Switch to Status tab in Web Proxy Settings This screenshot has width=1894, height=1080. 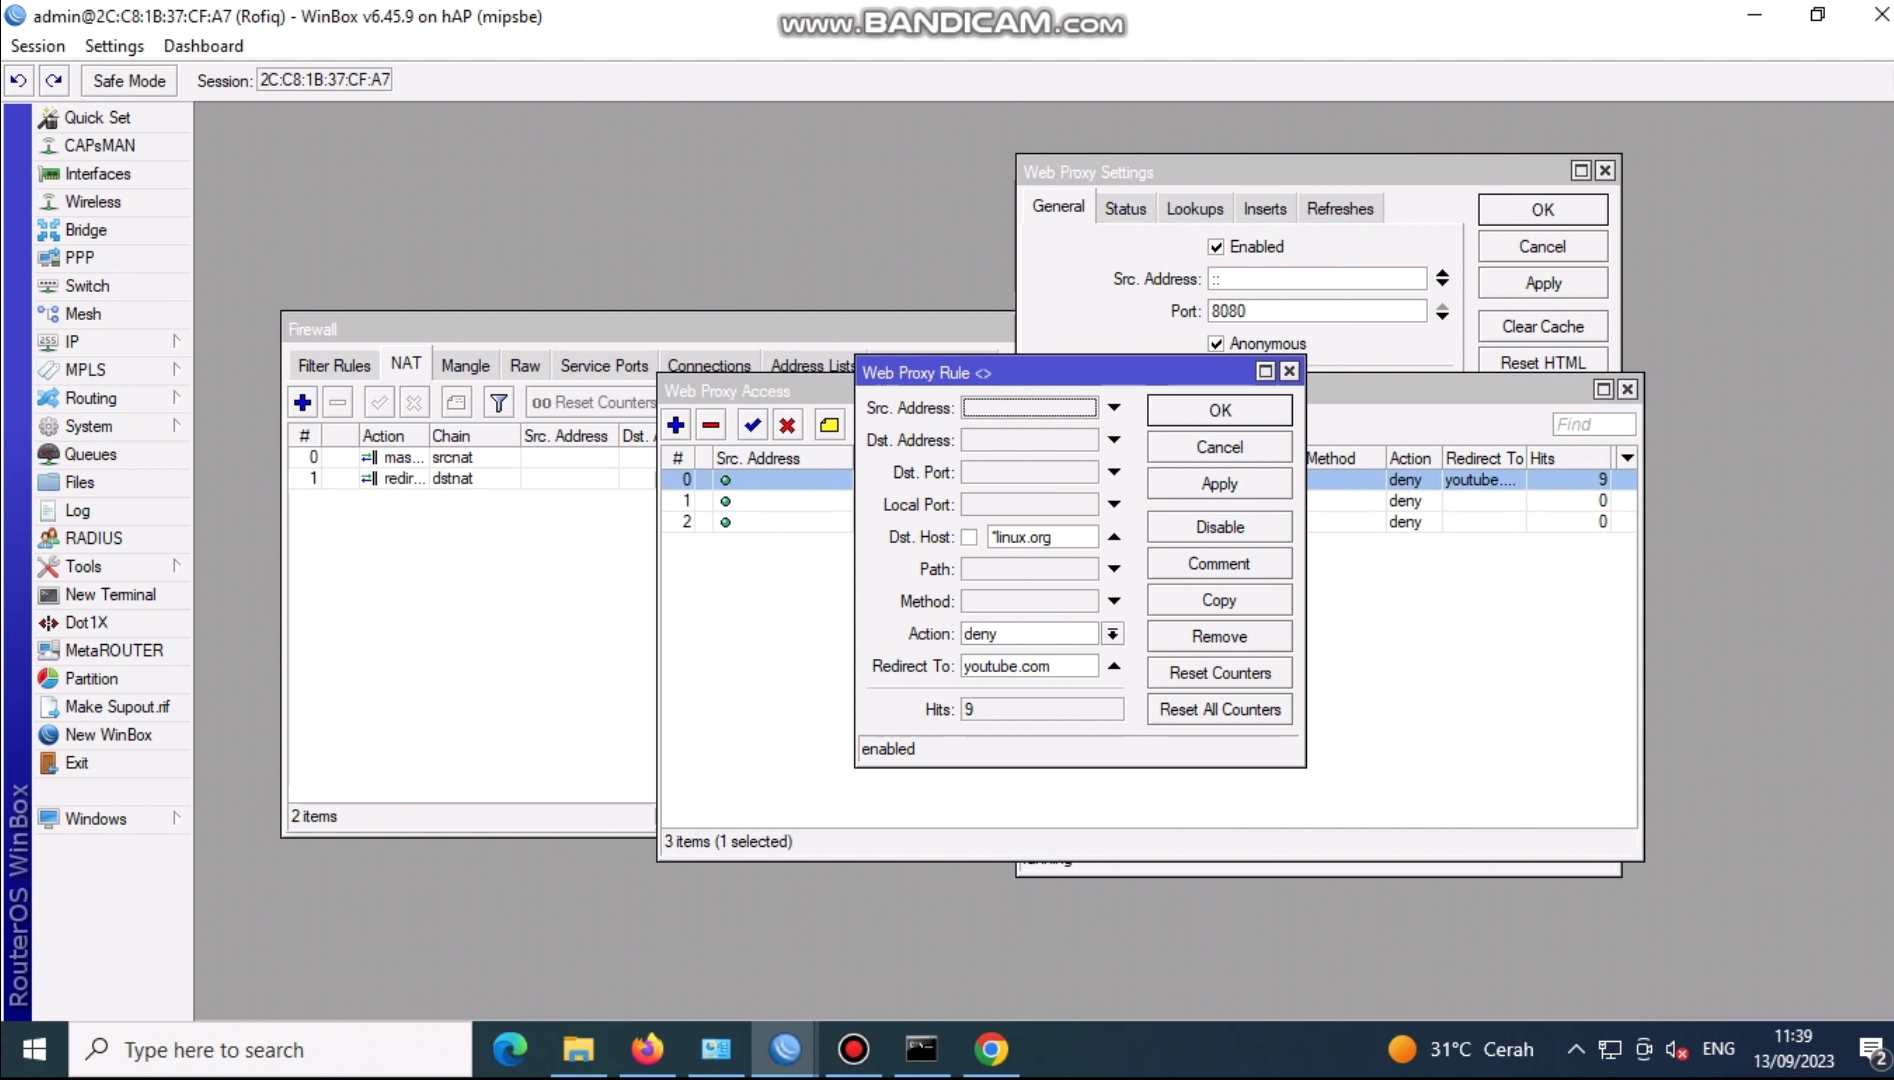(1125, 208)
